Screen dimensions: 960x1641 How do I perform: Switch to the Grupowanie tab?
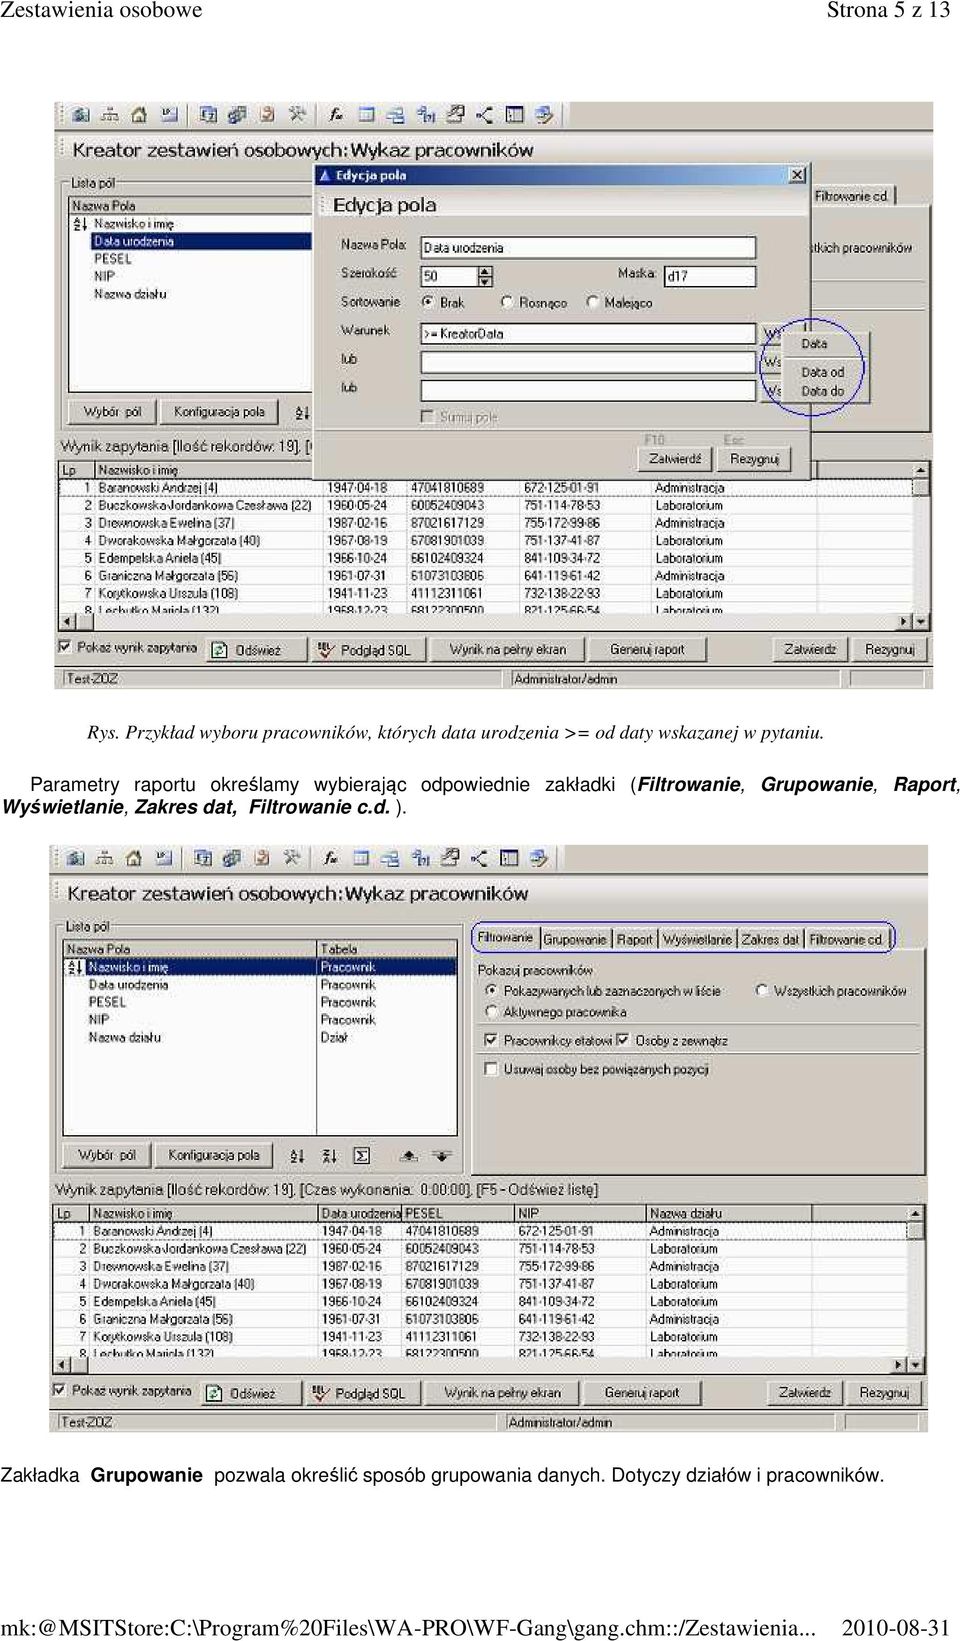pyautogui.click(x=575, y=939)
